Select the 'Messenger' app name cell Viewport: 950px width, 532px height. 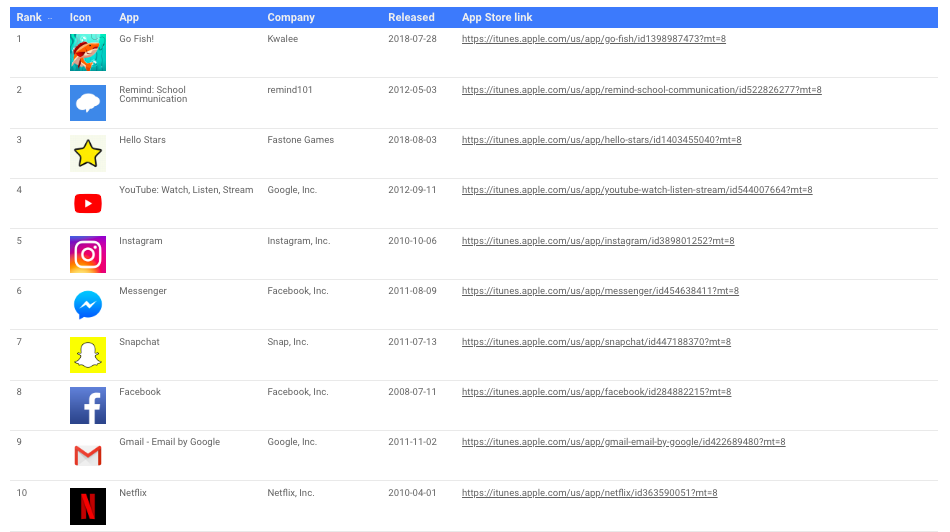[143, 291]
